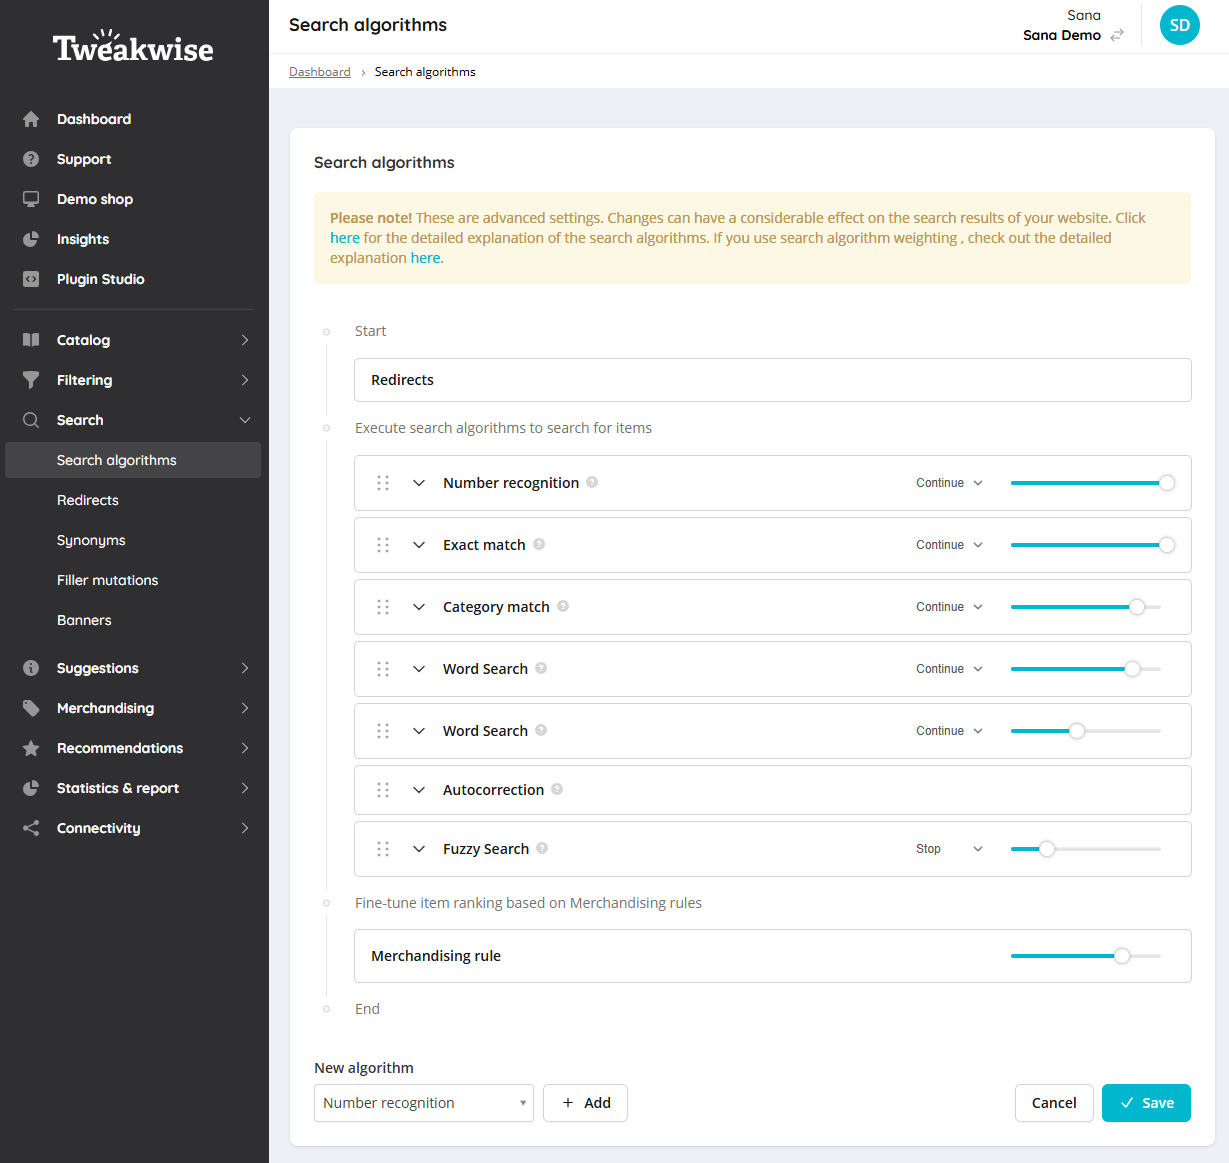The width and height of the screenshot is (1229, 1163).
Task: Click the Filtering funnel icon
Action: (31, 380)
